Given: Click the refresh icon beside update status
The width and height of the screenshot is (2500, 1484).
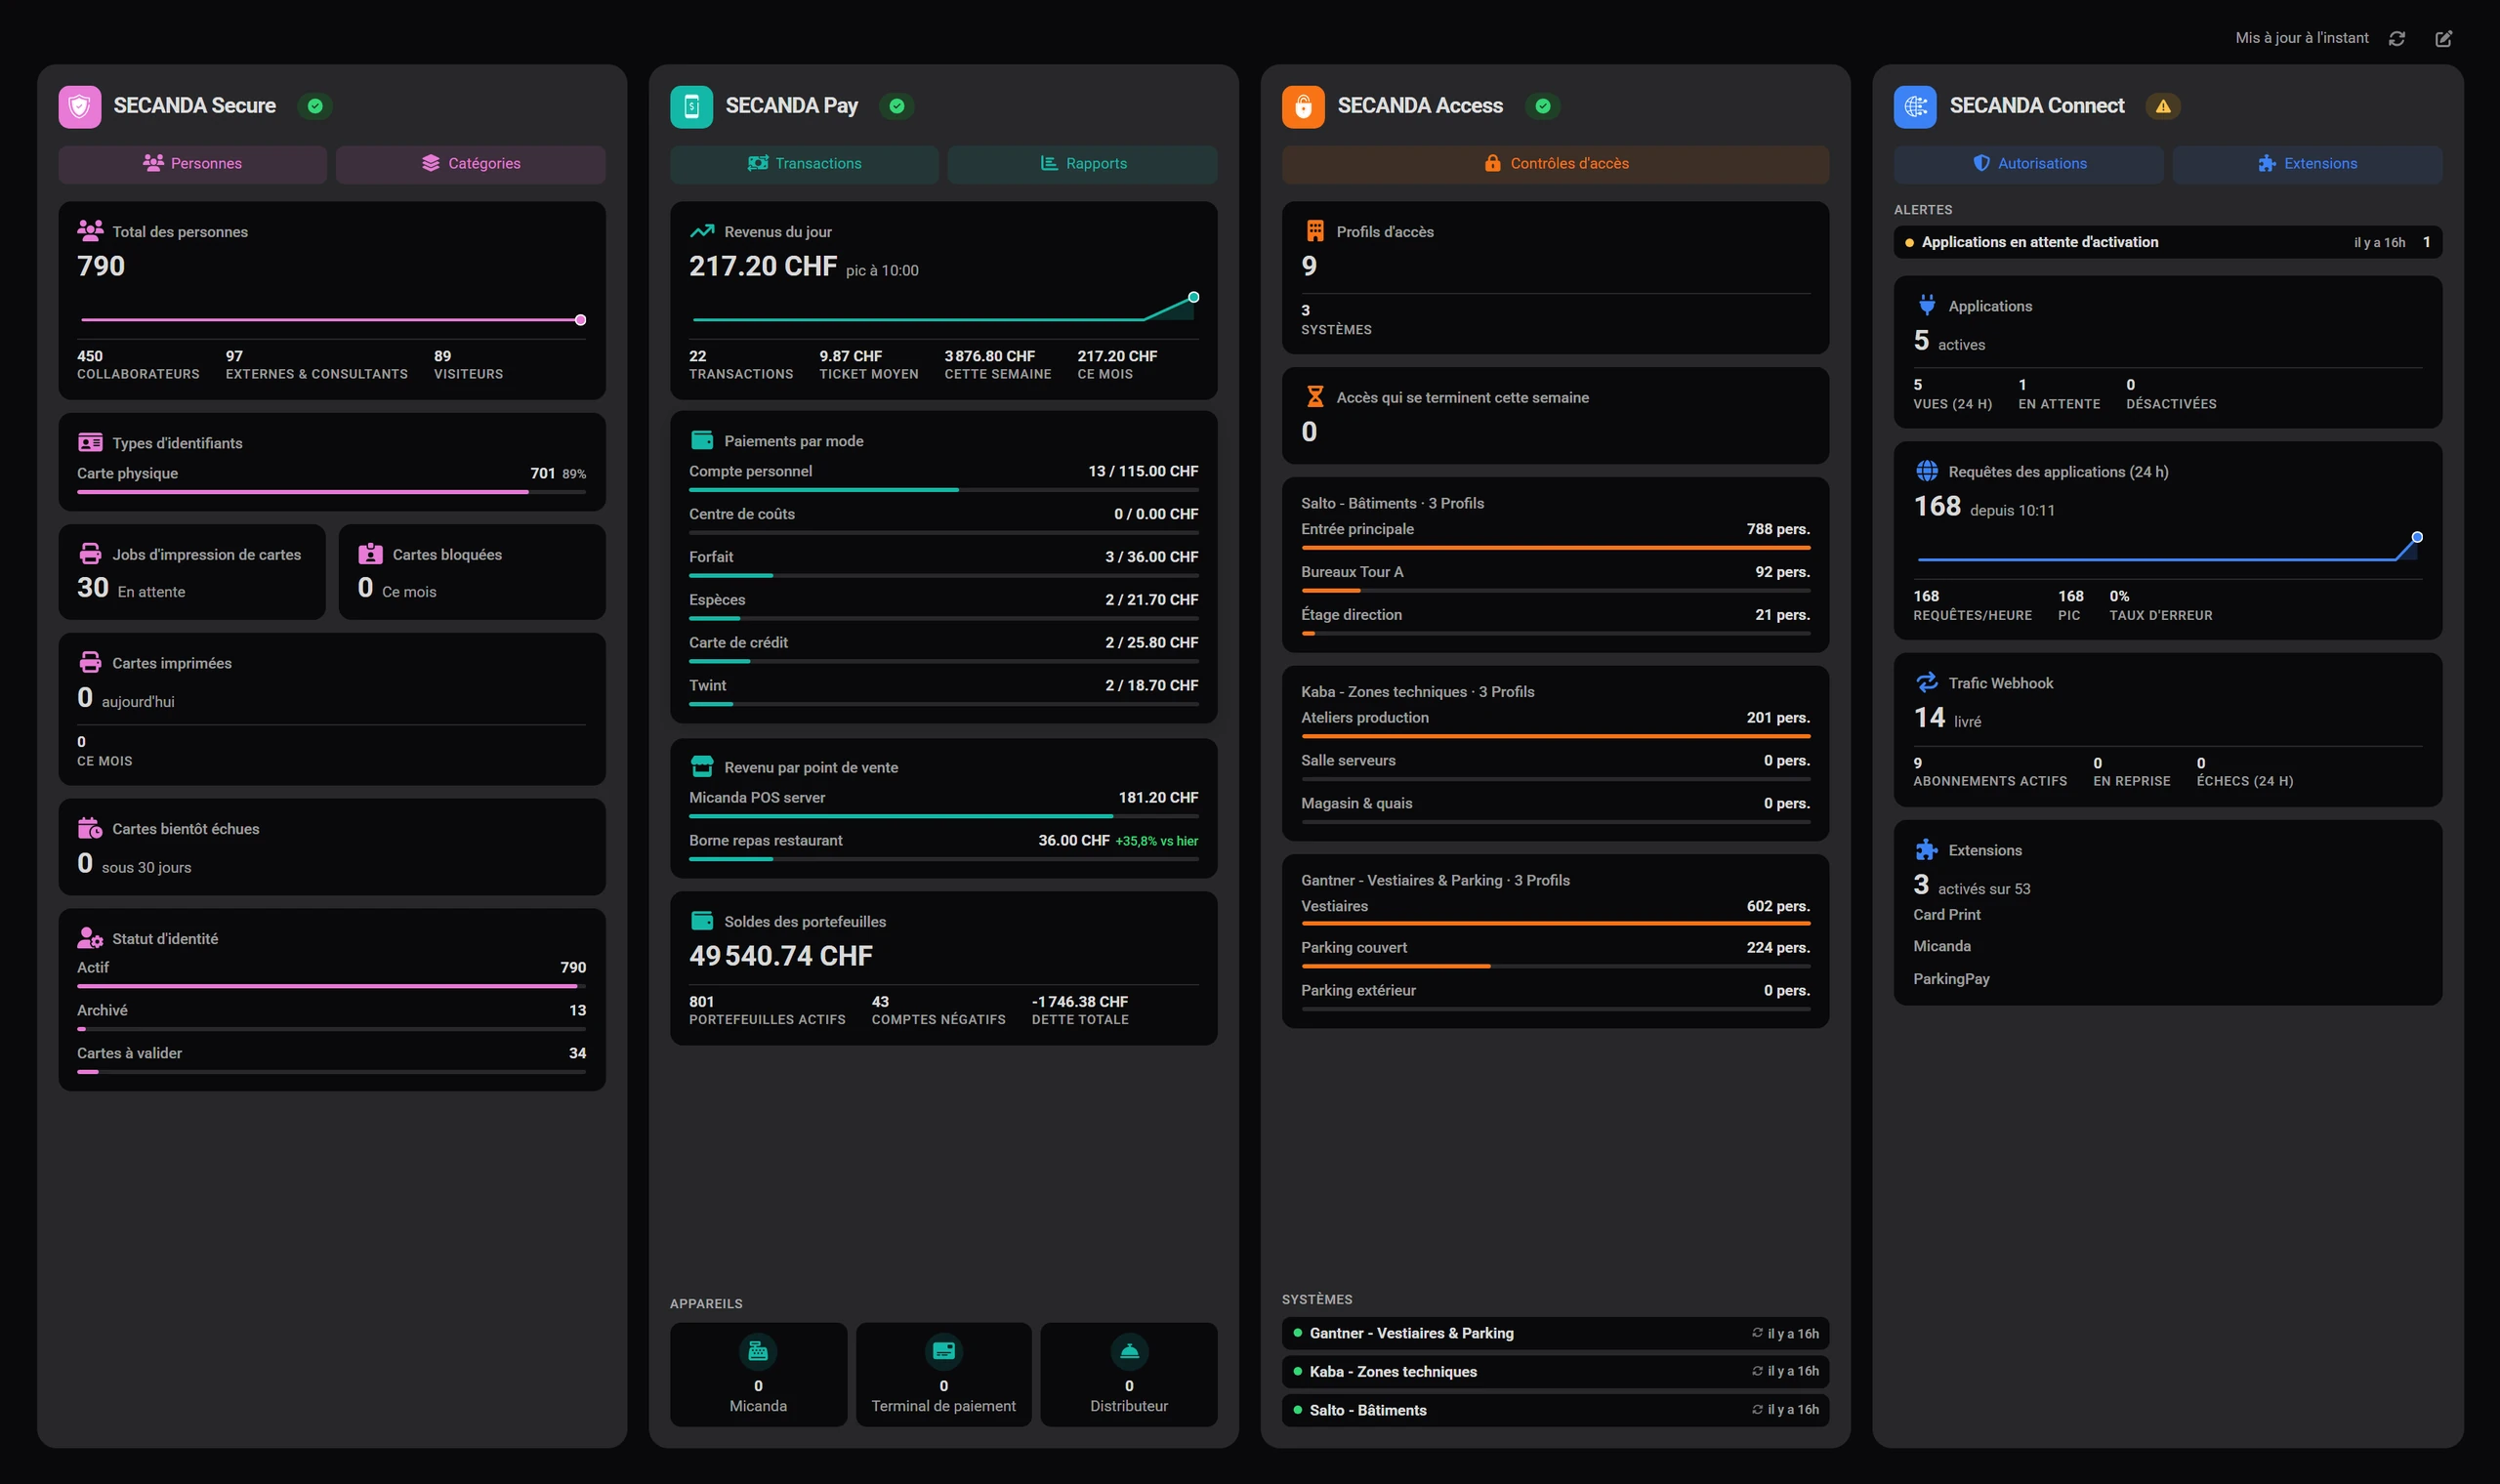Looking at the screenshot, I should coord(2396,38).
